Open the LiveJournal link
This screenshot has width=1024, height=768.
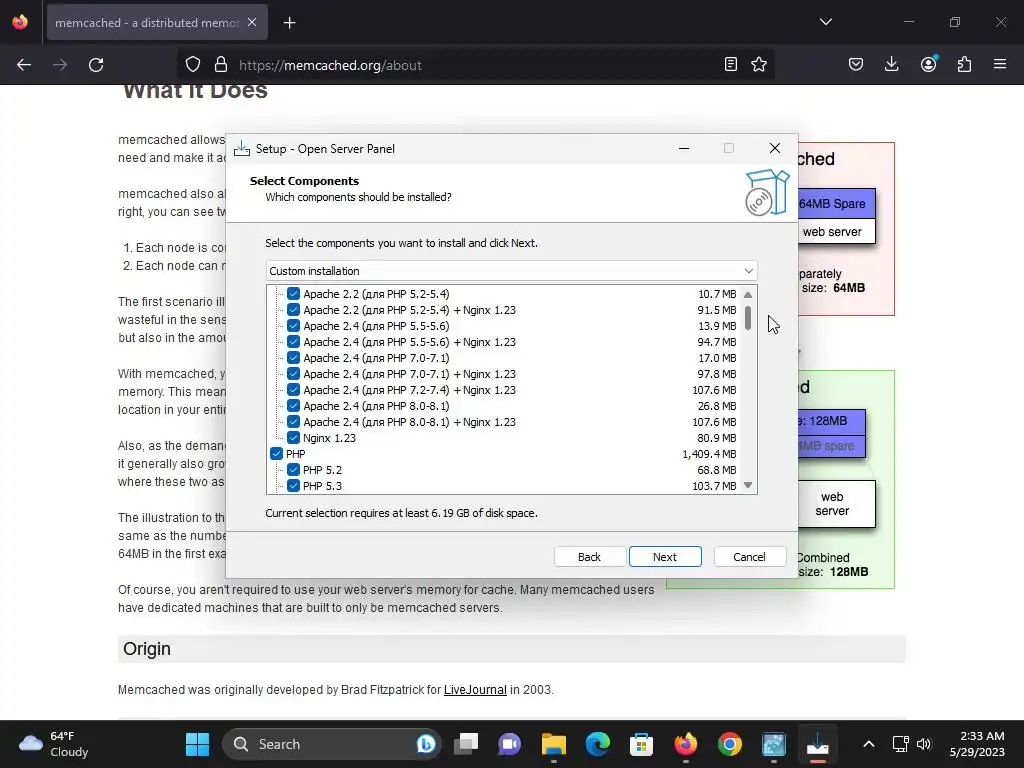475,690
